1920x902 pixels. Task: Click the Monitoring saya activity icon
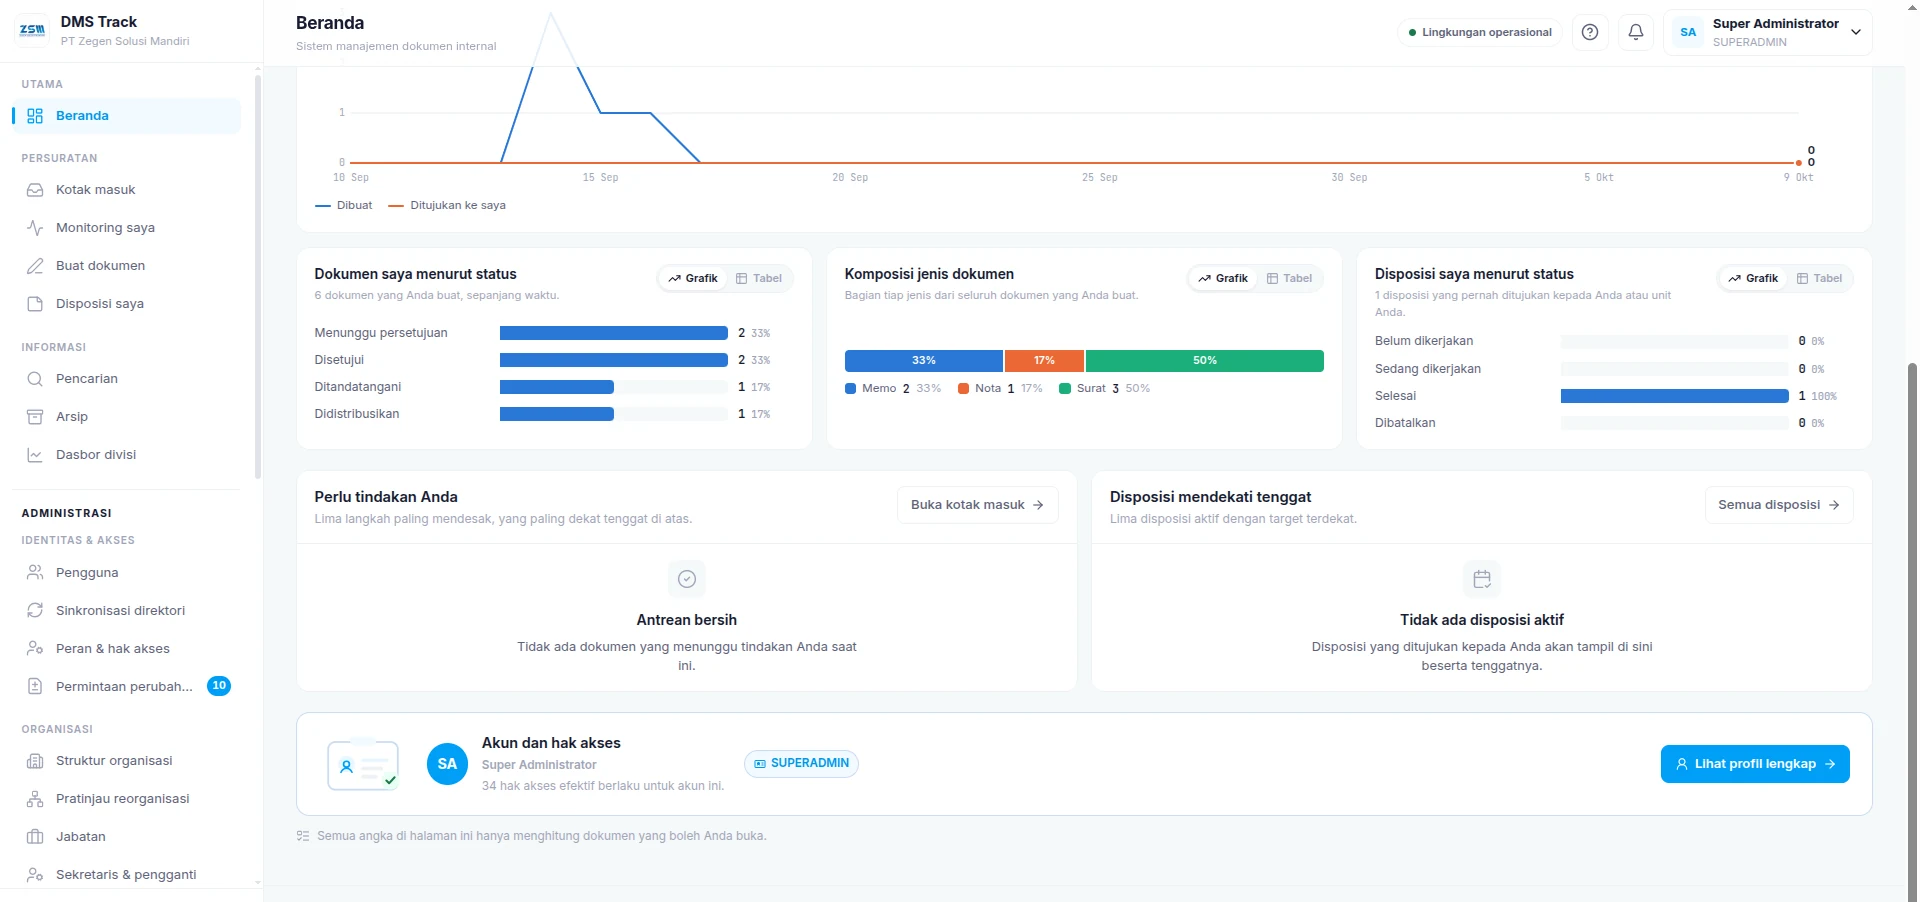click(x=35, y=228)
